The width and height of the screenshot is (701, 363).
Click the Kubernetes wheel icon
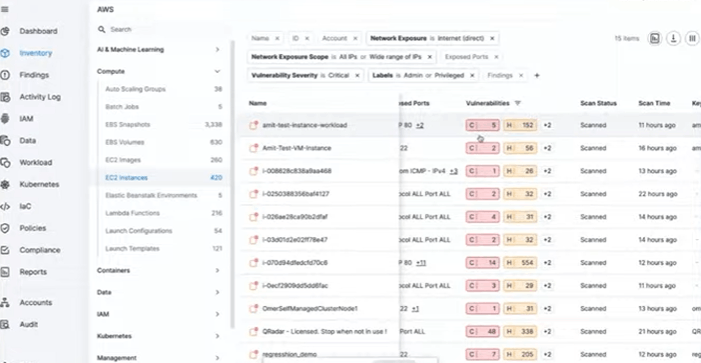(5, 185)
